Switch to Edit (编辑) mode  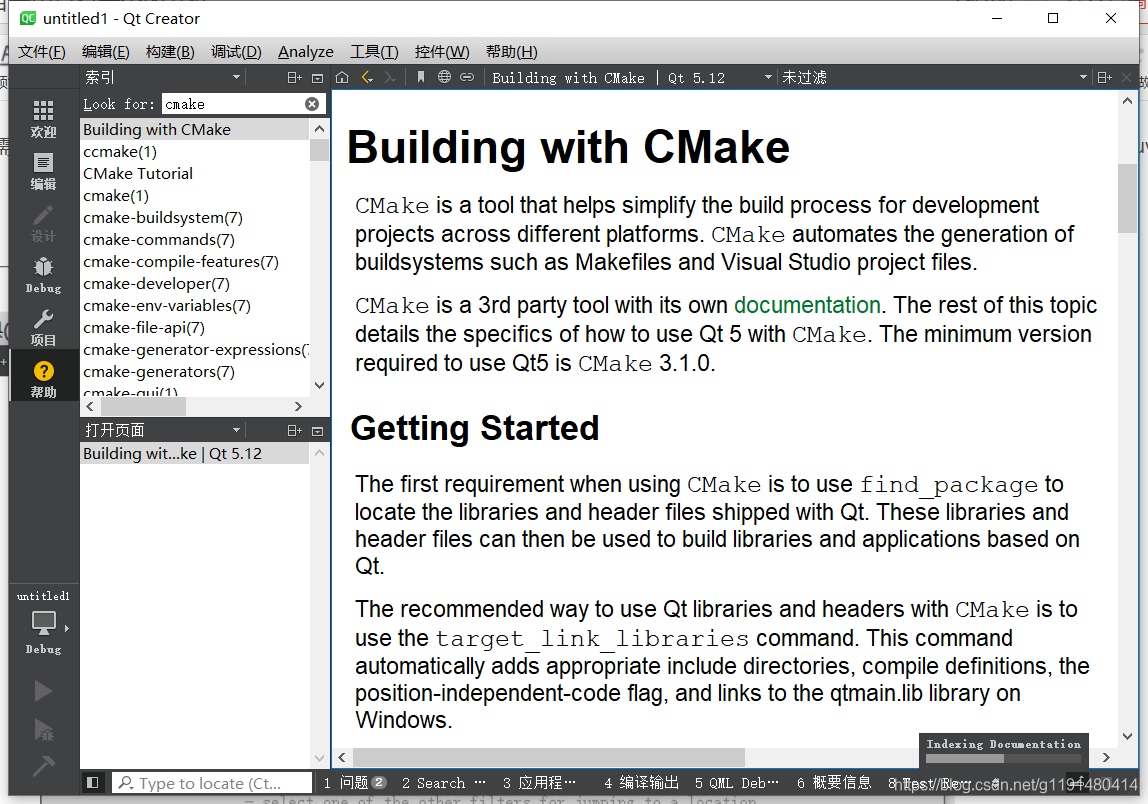coord(43,172)
